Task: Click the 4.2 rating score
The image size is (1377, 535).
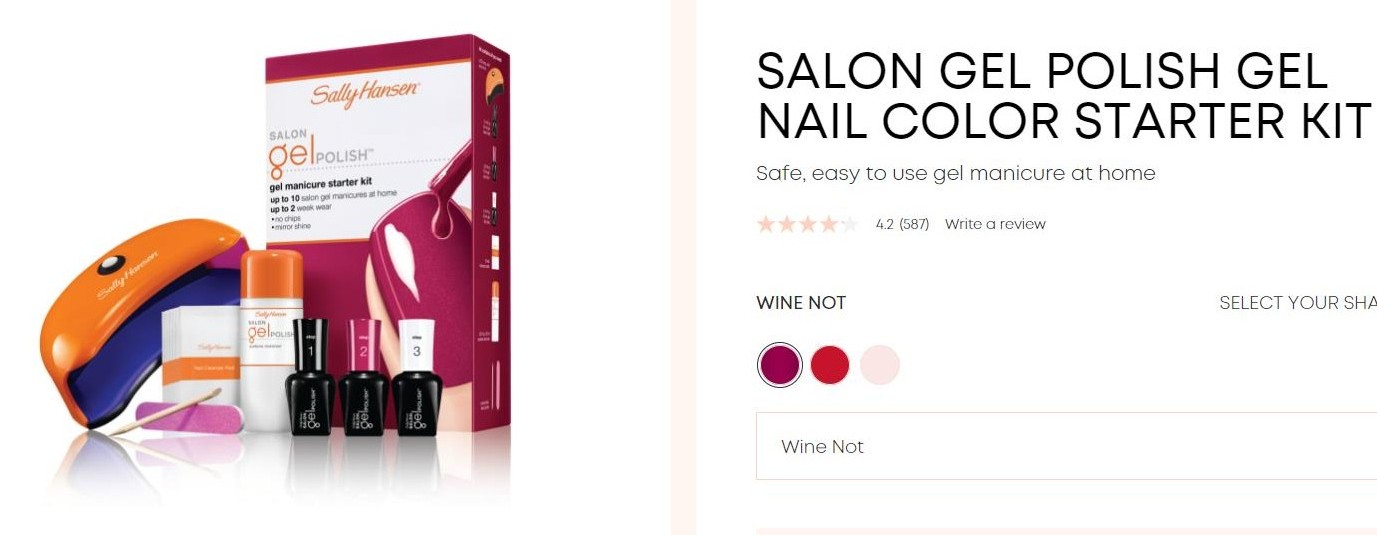Action: (x=884, y=224)
